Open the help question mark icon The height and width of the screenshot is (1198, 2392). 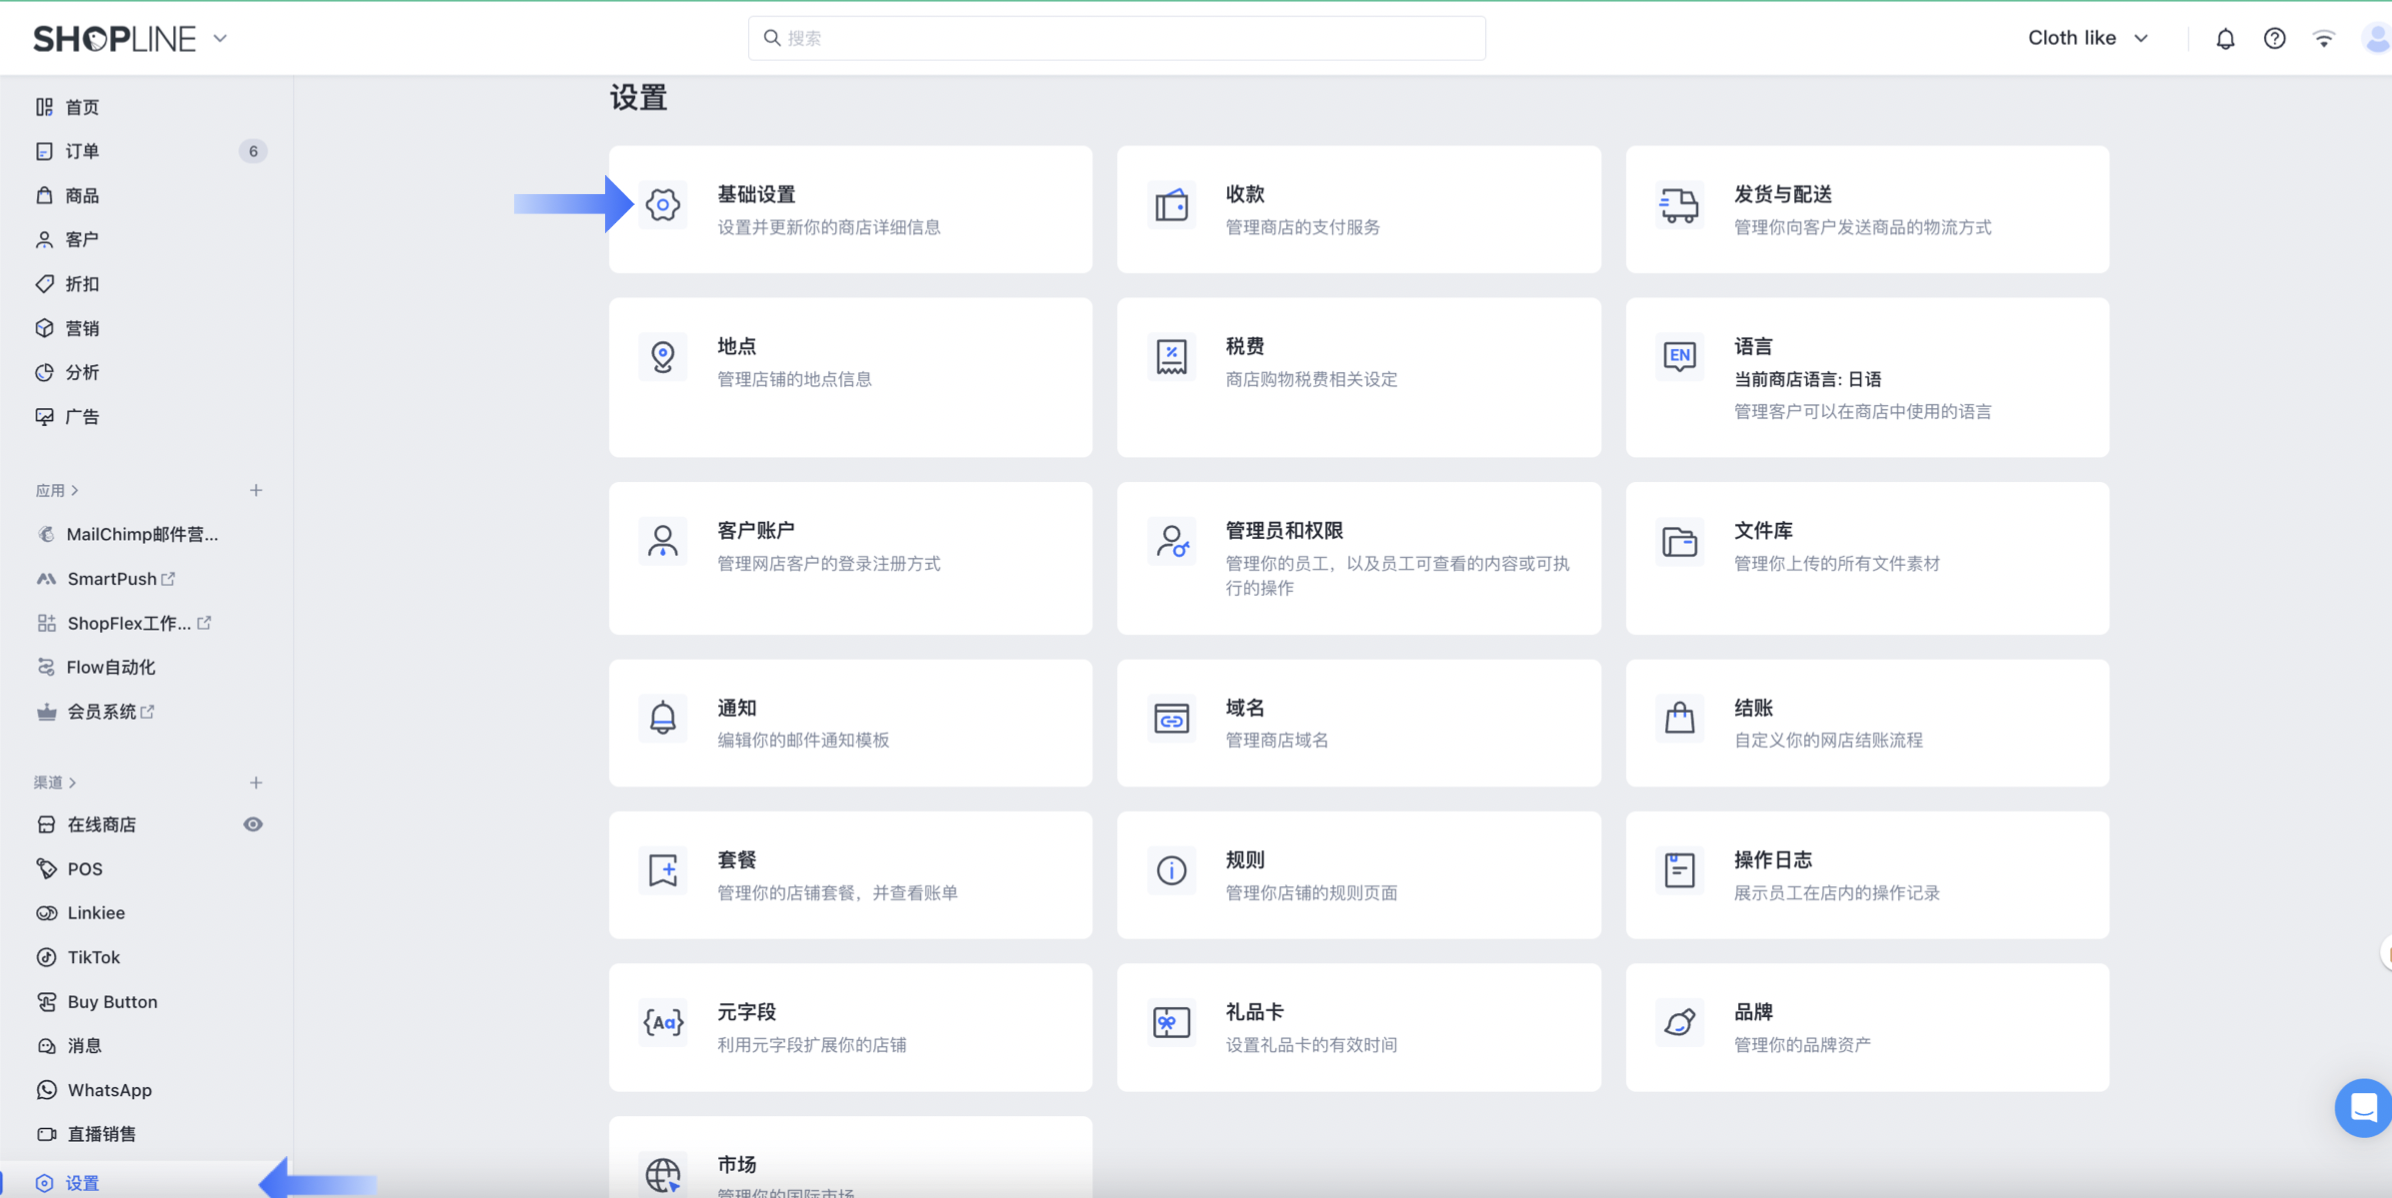(x=2274, y=38)
